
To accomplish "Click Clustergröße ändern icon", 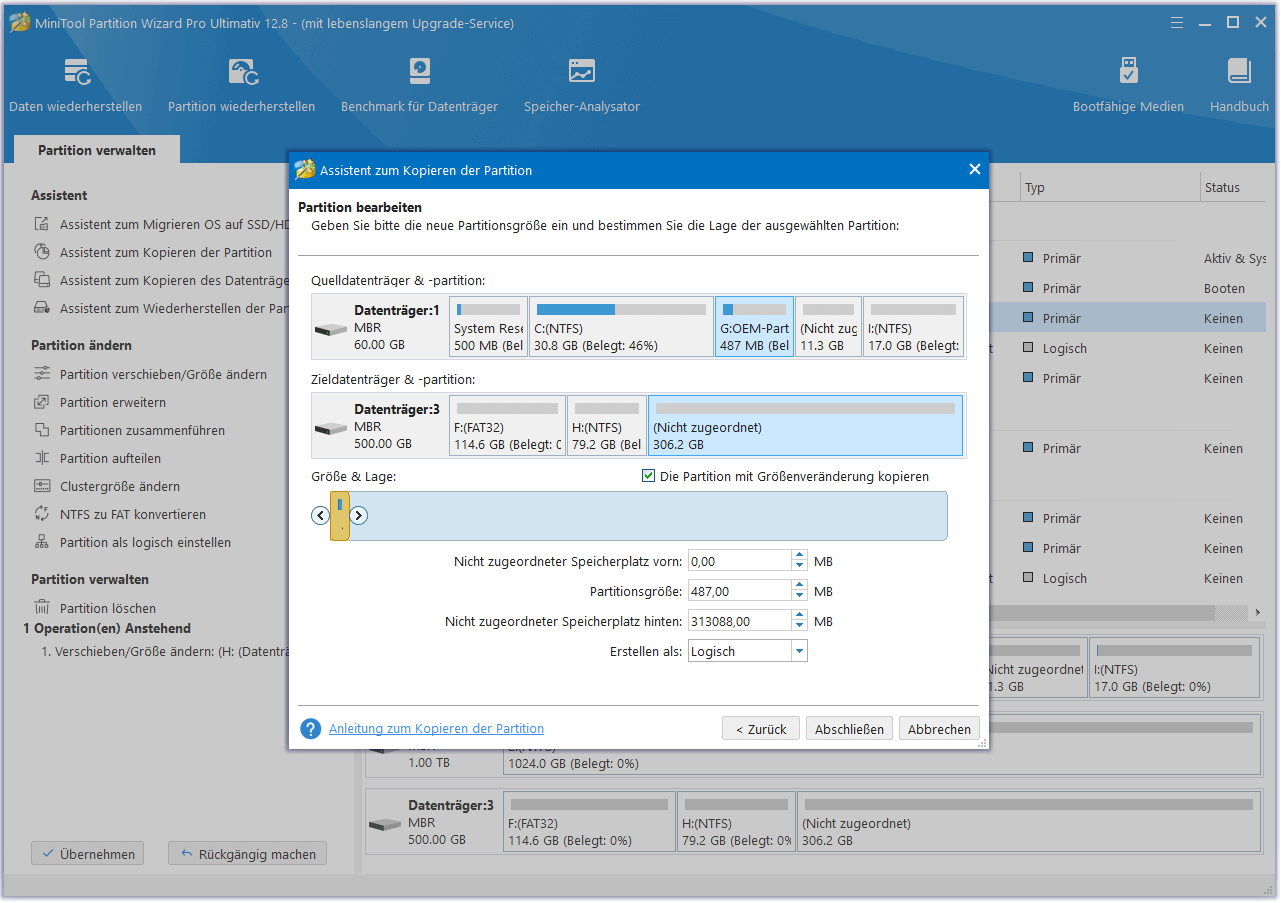I will click(42, 487).
